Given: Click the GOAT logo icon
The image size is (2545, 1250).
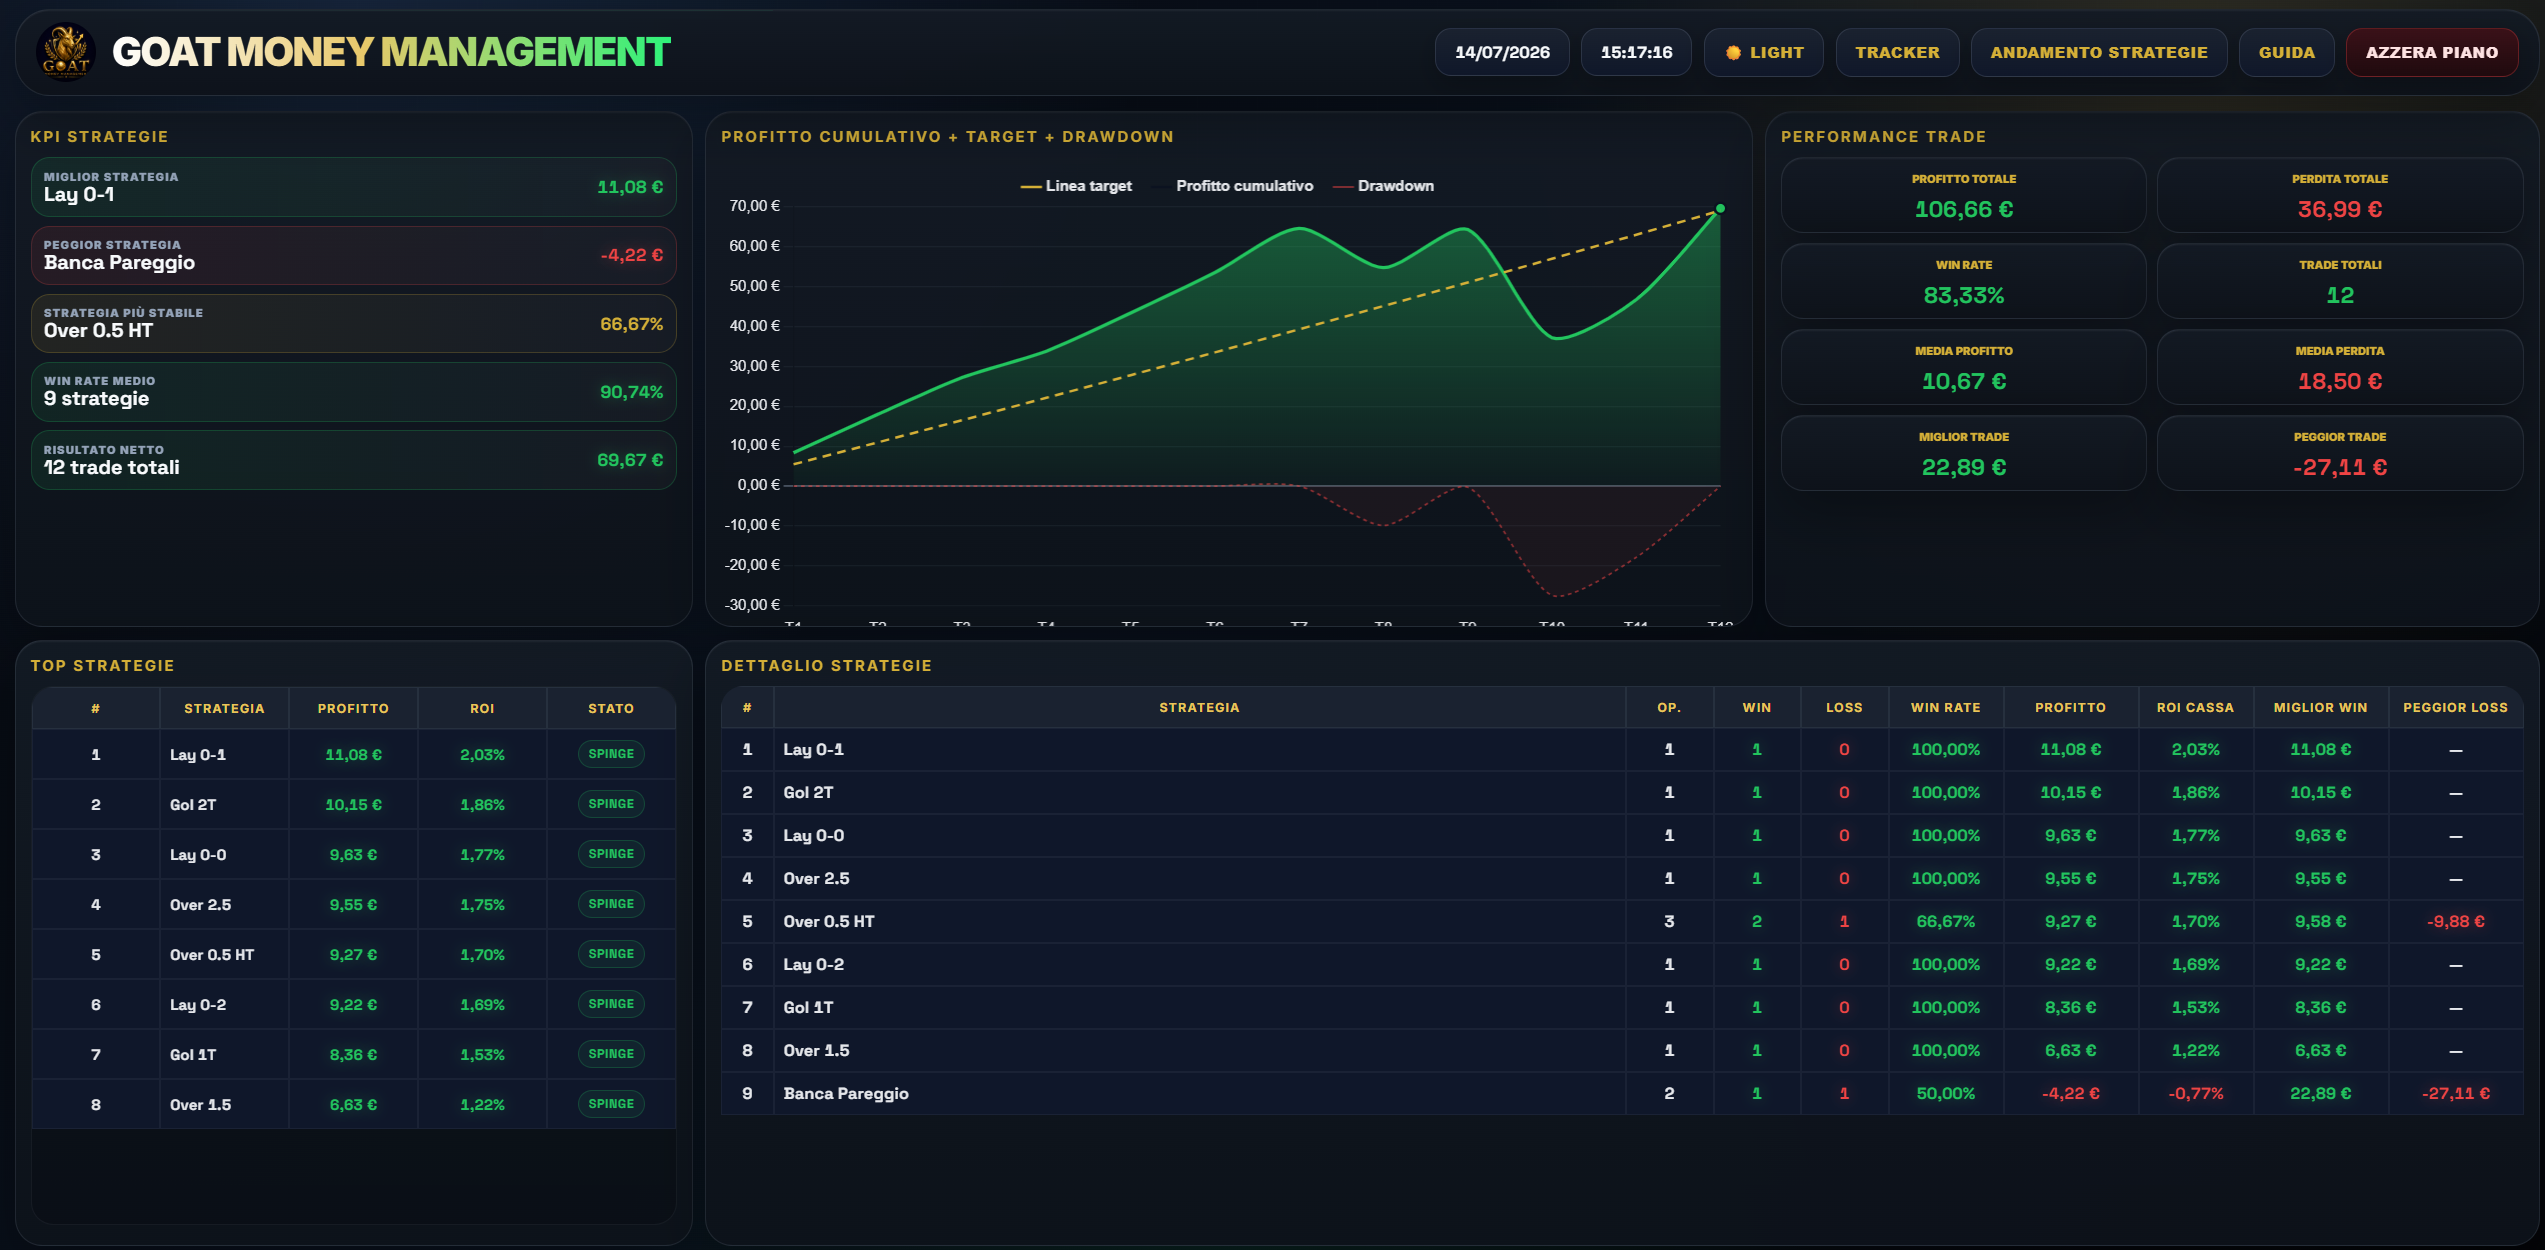Looking at the screenshot, I should coord(66,52).
